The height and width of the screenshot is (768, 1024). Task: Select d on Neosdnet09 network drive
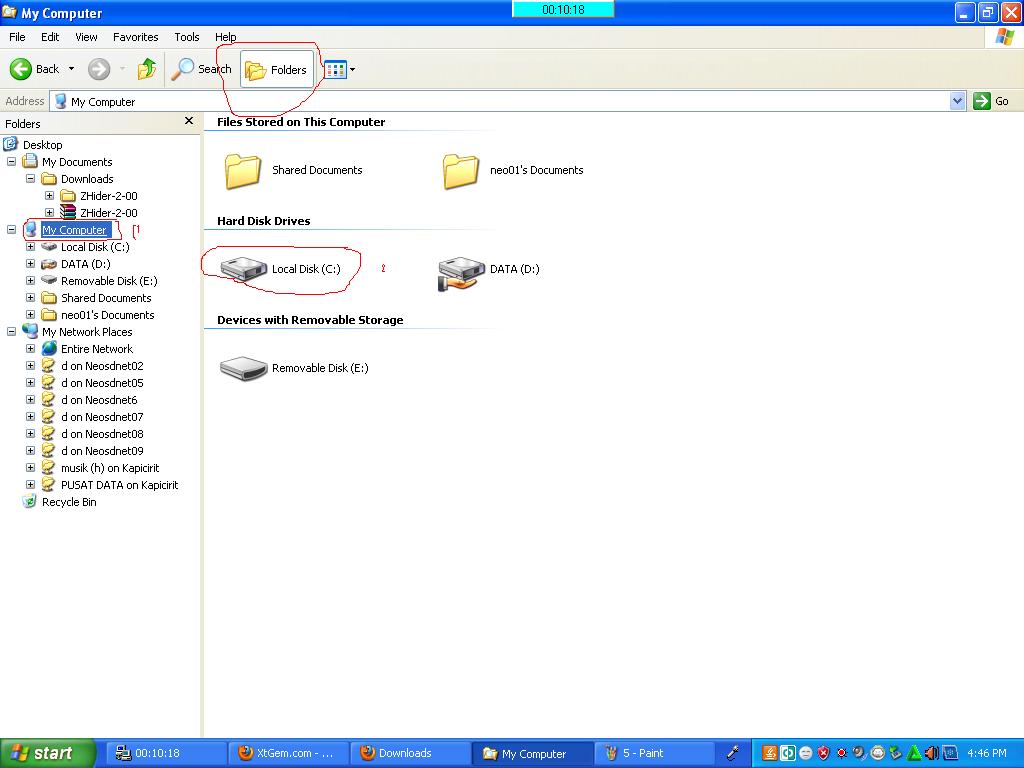click(x=102, y=451)
